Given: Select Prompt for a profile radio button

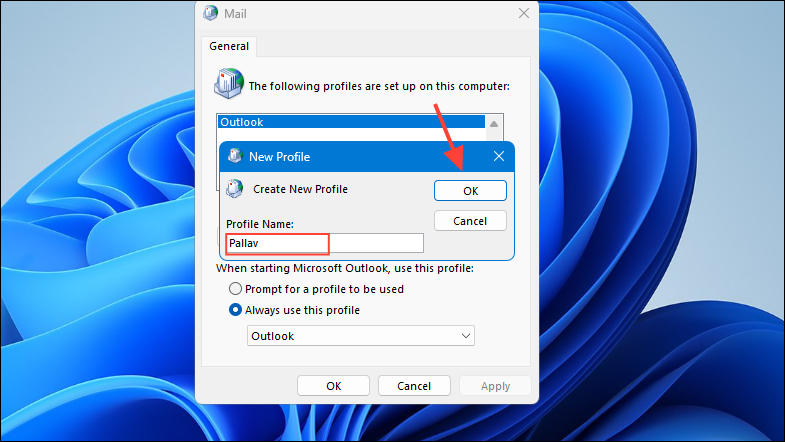Looking at the screenshot, I should [235, 289].
